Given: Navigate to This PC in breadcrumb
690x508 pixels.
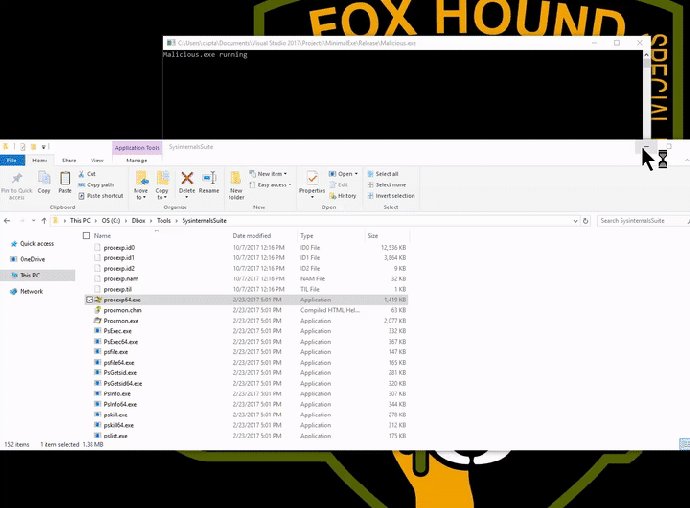Looking at the screenshot, I should click(x=80, y=221).
